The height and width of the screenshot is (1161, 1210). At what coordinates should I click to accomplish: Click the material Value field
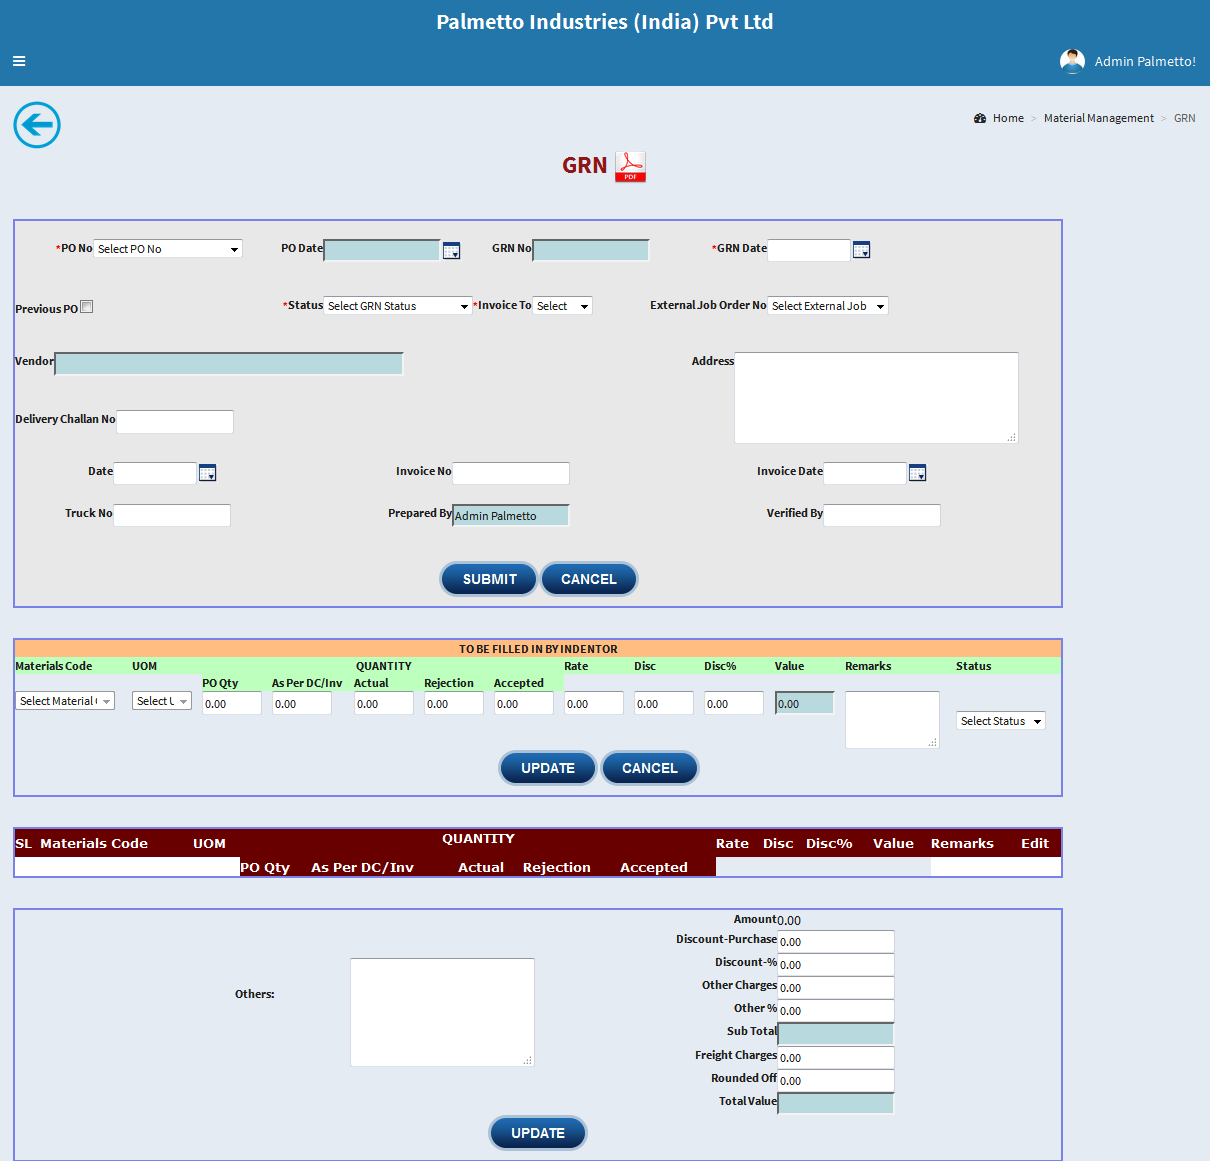coord(805,703)
